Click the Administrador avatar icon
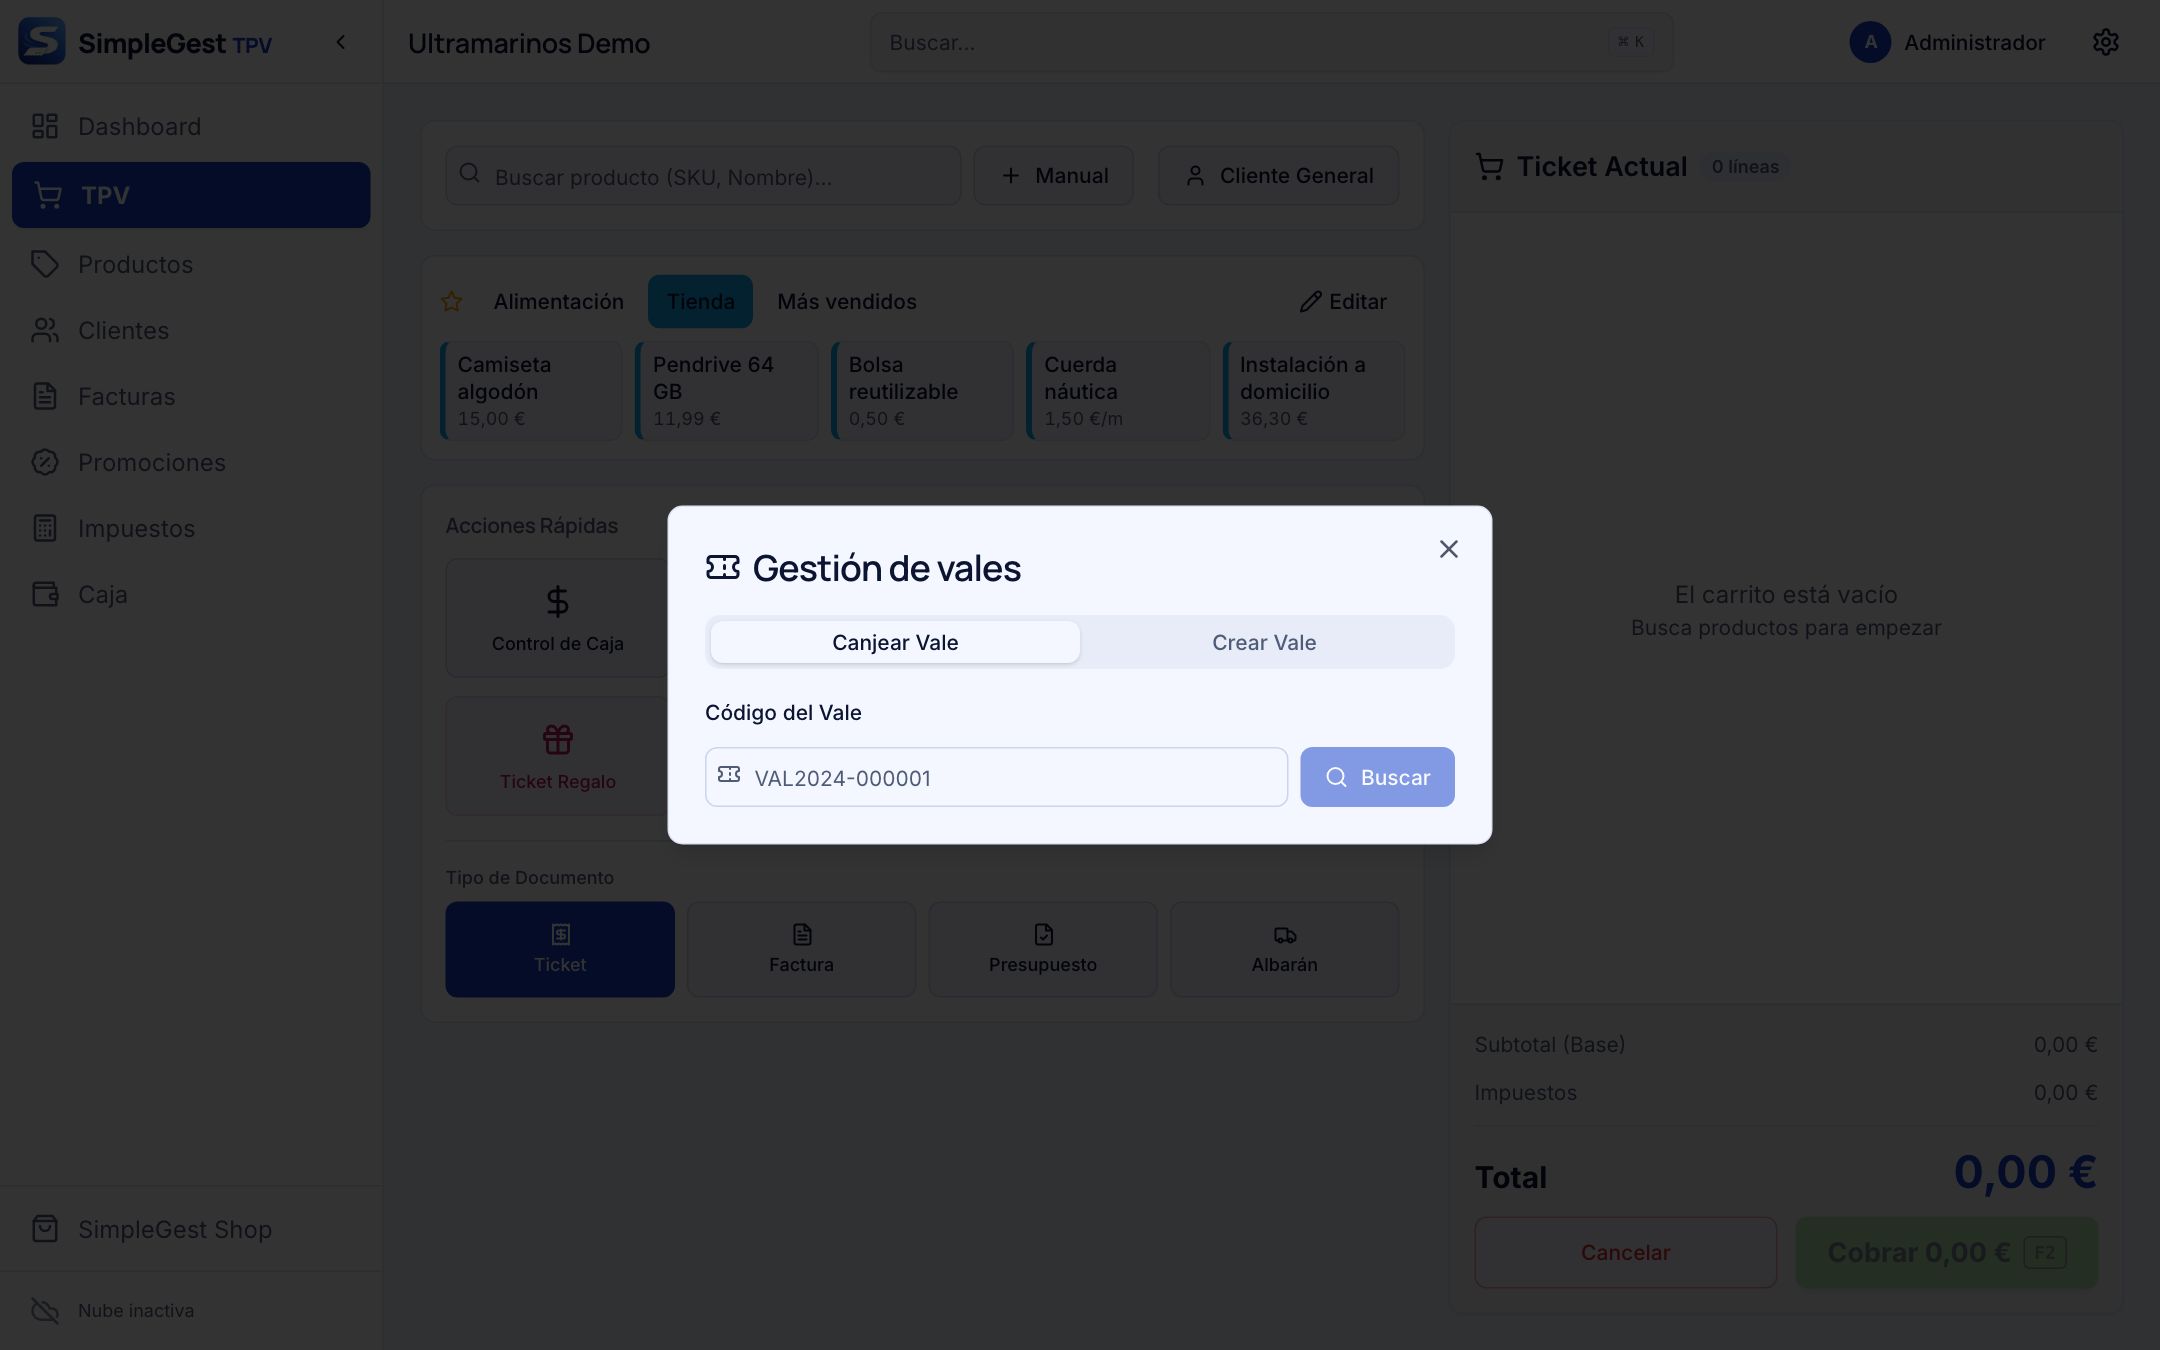This screenshot has height=1350, width=2160. click(x=1870, y=42)
